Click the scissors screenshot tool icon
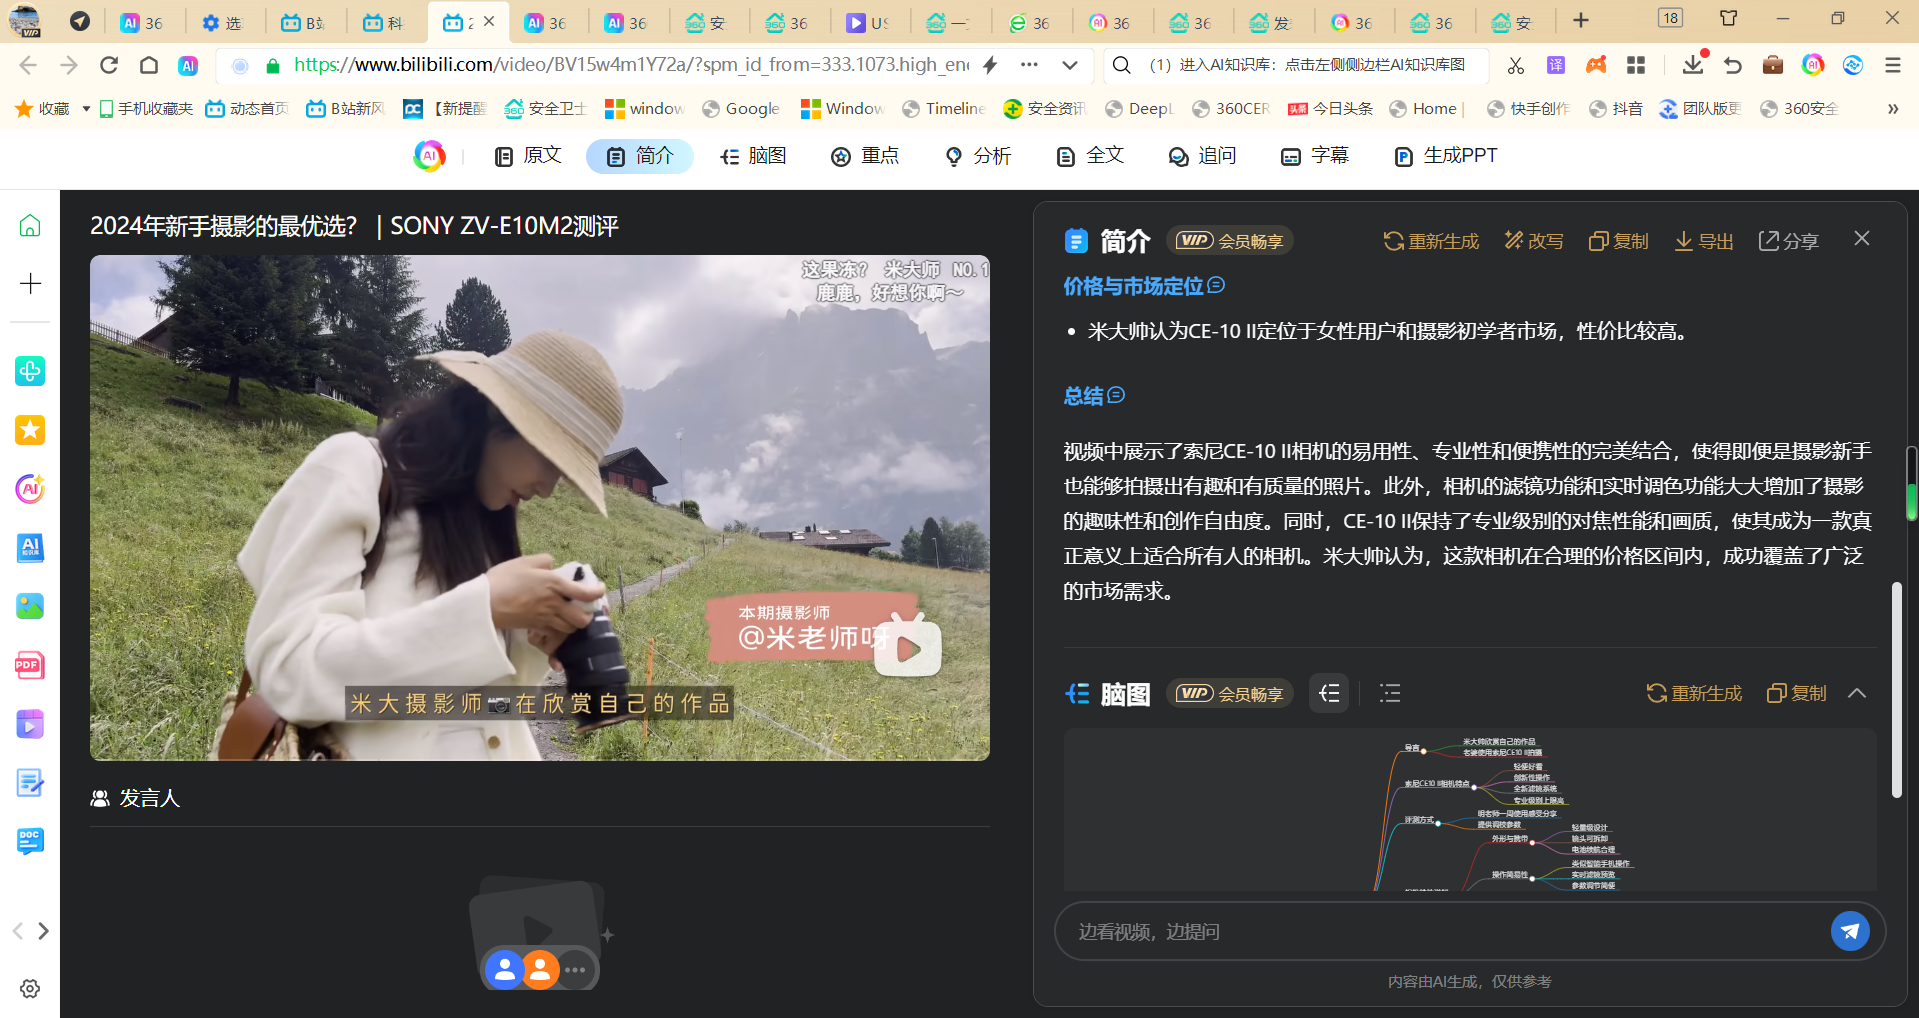 click(x=1516, y=65)
